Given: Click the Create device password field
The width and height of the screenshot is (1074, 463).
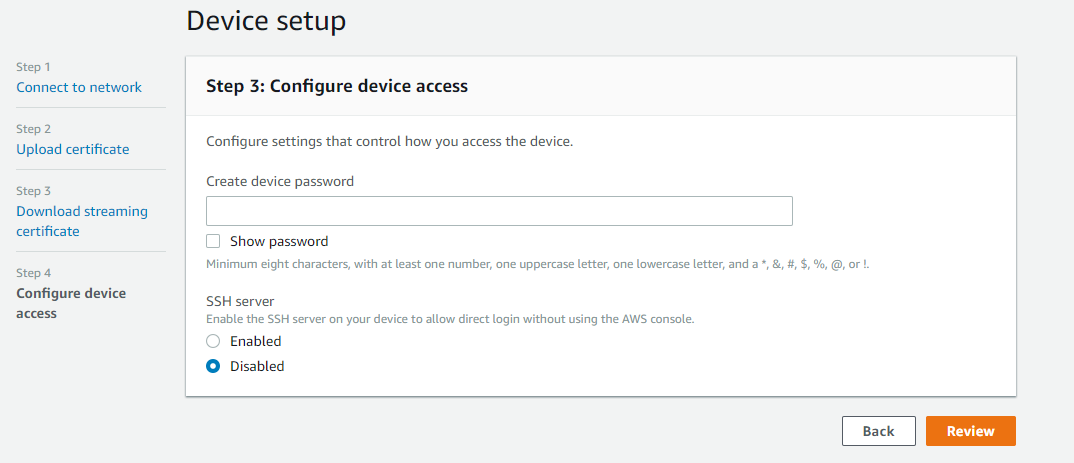Looking at the screenshot, I should point(499,211).
